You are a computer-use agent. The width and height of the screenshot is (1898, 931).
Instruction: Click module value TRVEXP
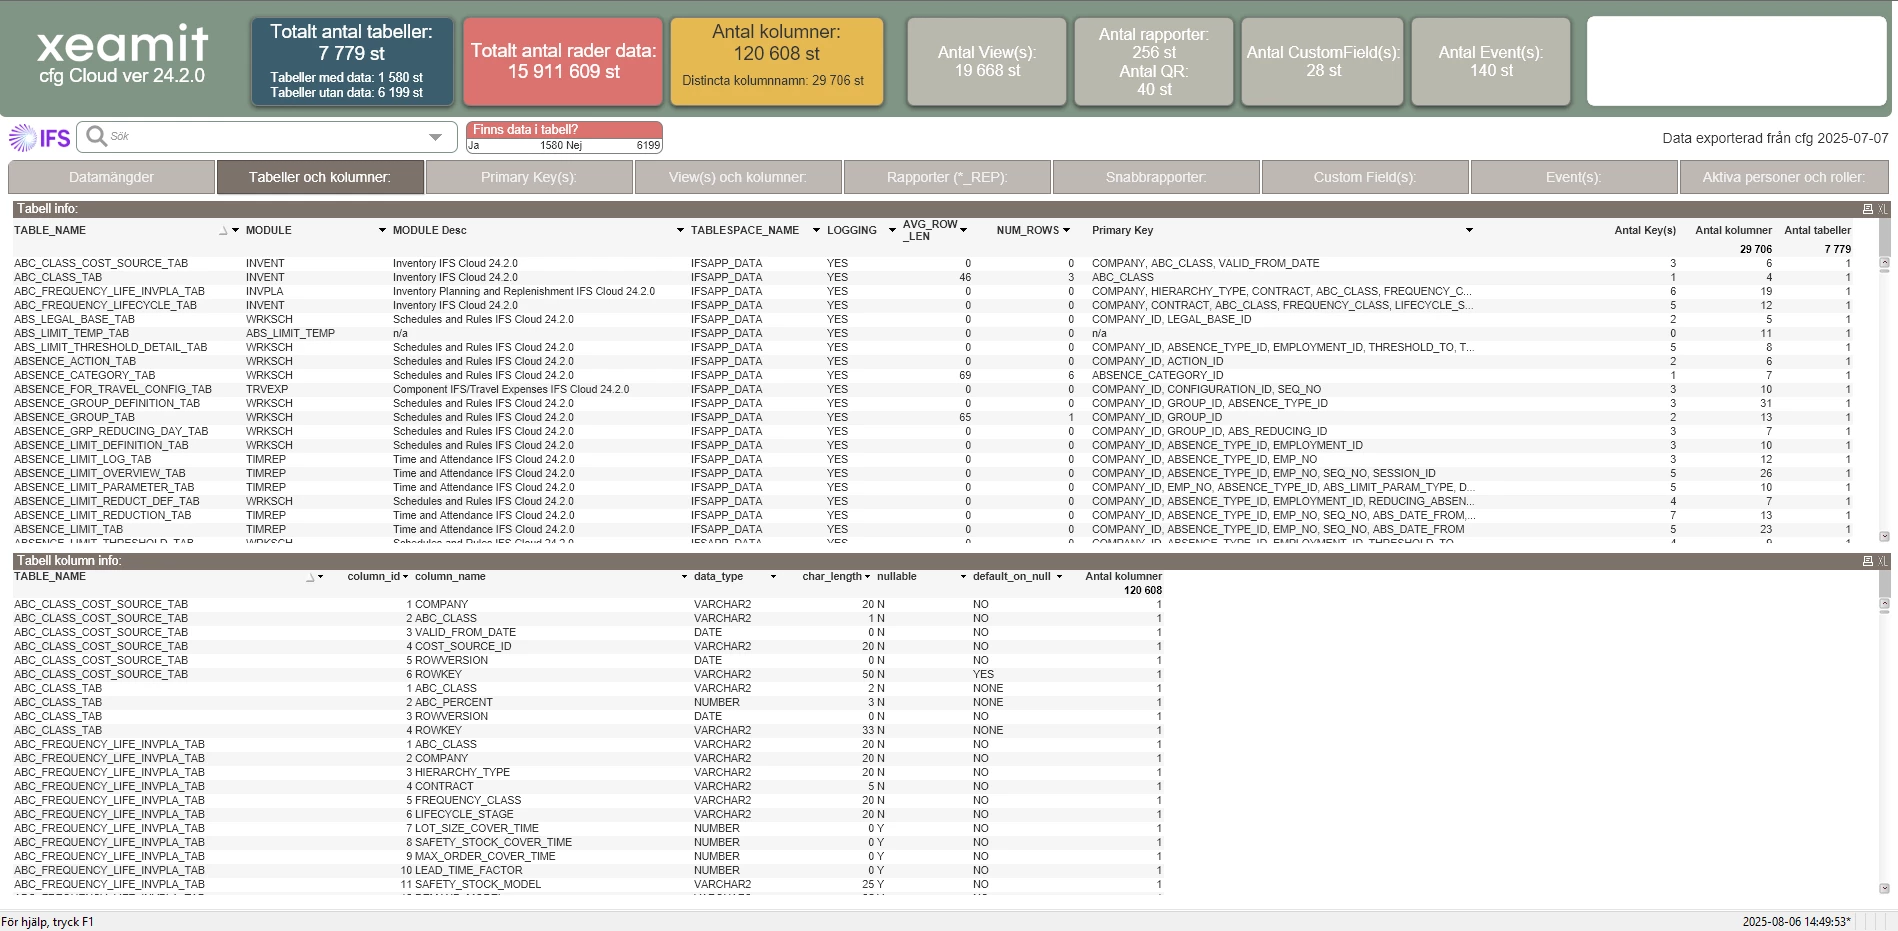(267, 389)
